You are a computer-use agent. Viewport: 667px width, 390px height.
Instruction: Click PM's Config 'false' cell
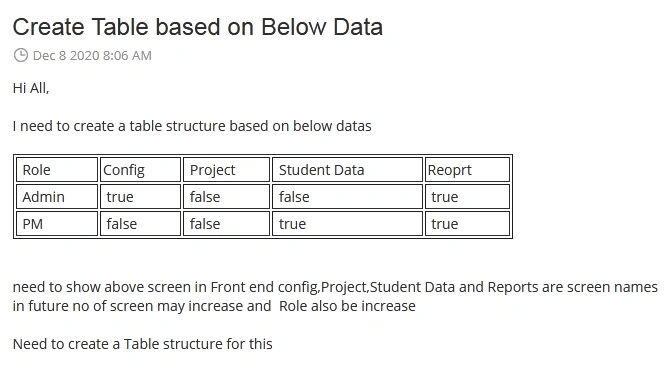click(x=140, y=223)
